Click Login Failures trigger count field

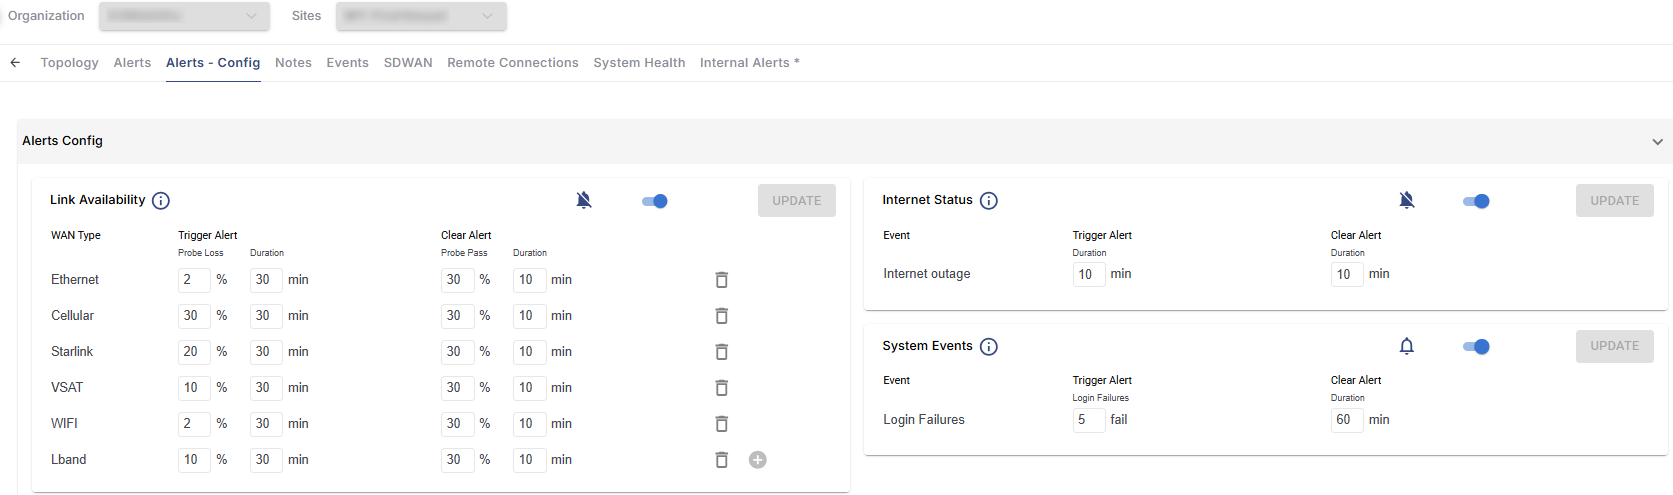pyautogui.click(x=1088, y=420)
